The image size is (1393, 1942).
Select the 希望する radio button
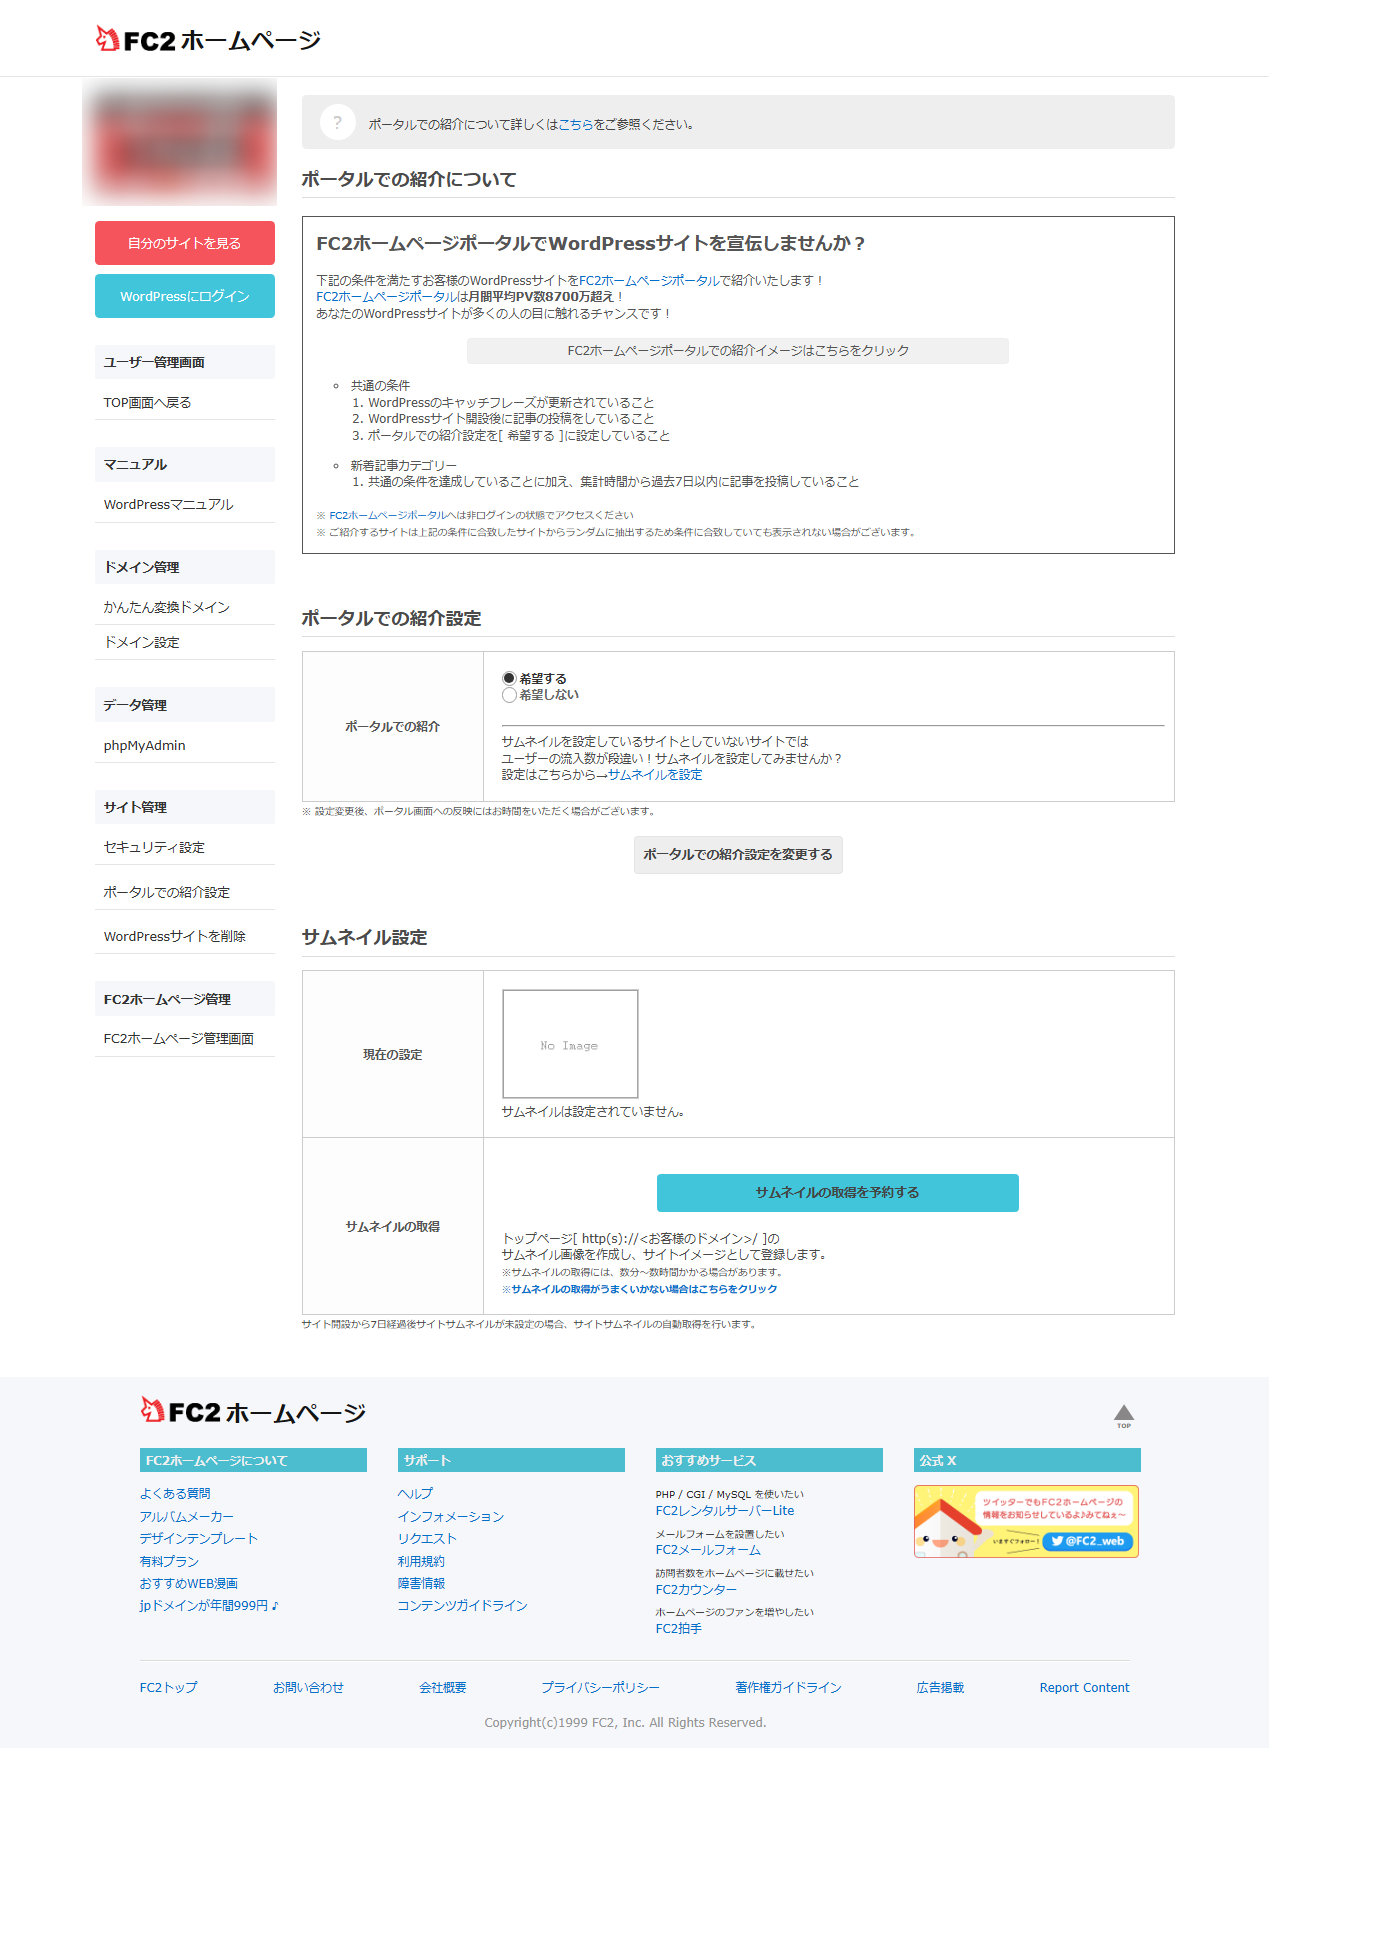[x=509, y=678]
